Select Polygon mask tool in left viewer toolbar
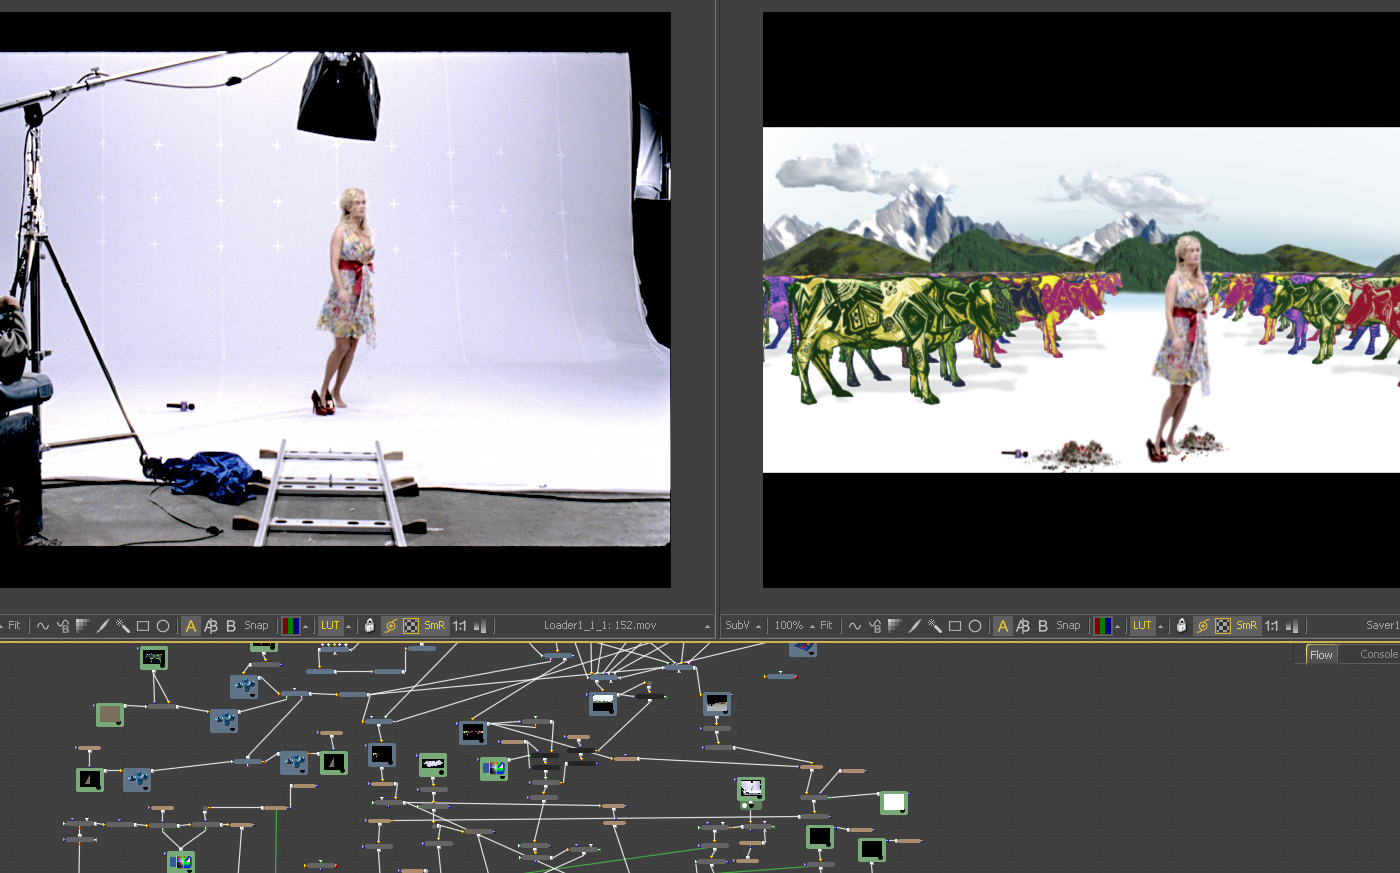 point(43,626)
